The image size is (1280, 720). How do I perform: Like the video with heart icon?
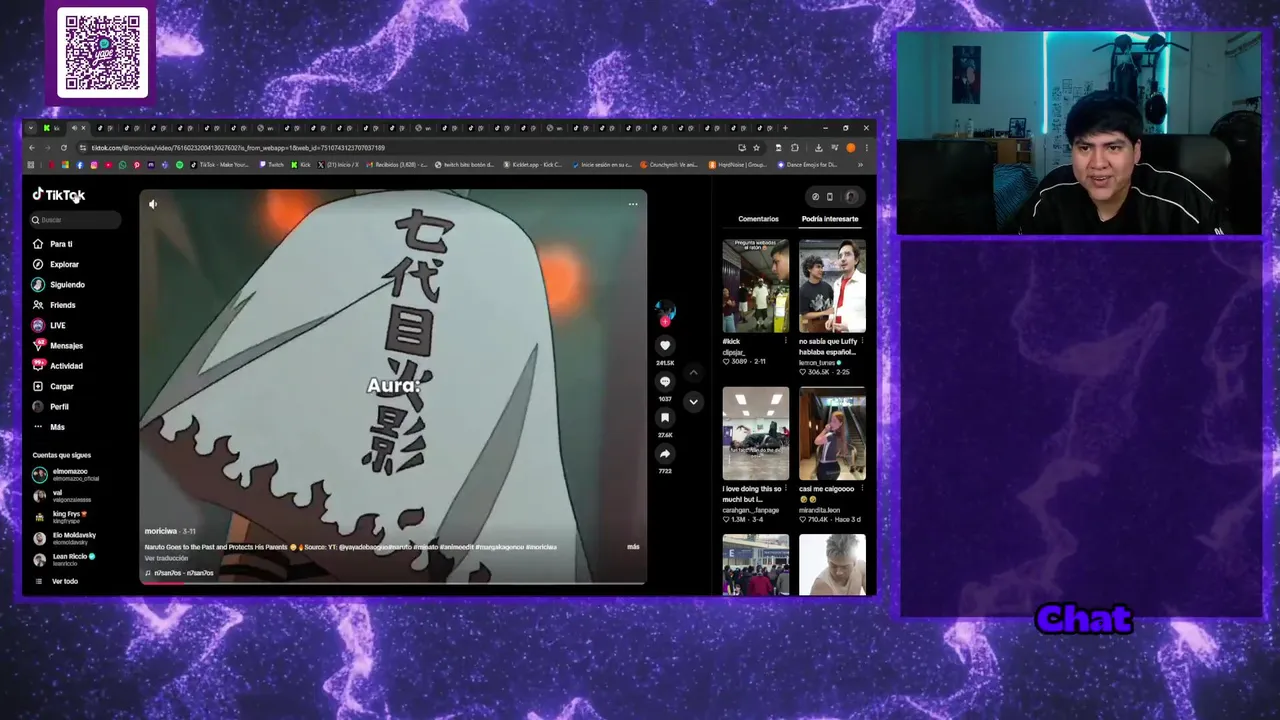(x=665, y=346)
